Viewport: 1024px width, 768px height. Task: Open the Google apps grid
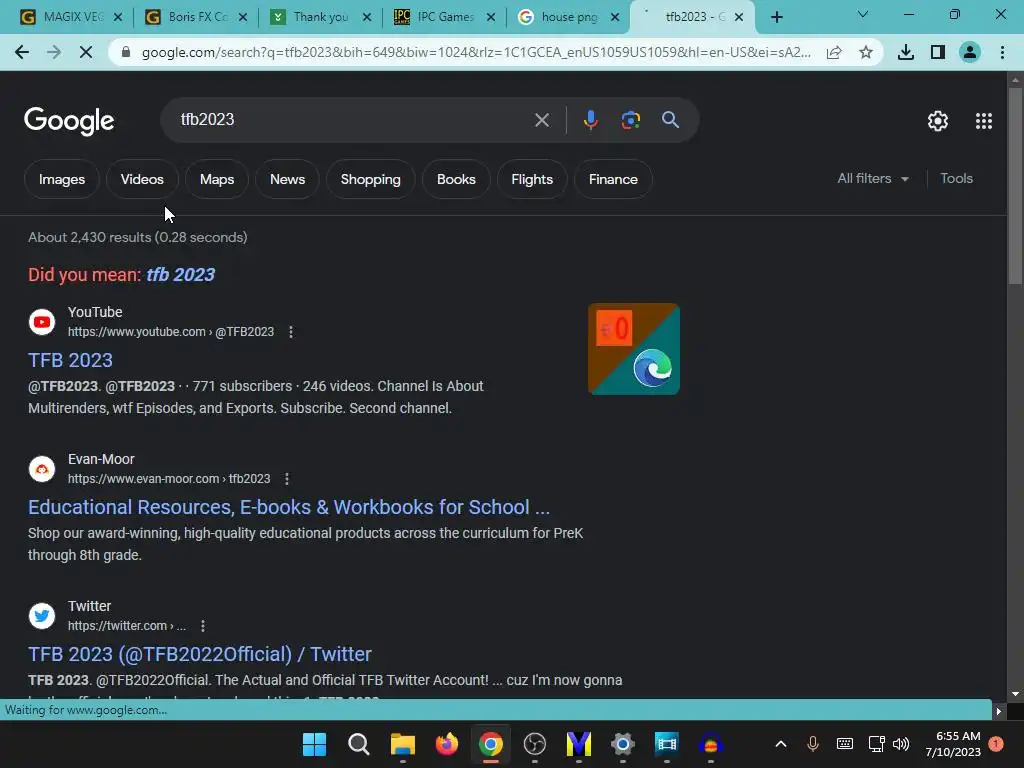pyautogui.click(x=984, y=121)
